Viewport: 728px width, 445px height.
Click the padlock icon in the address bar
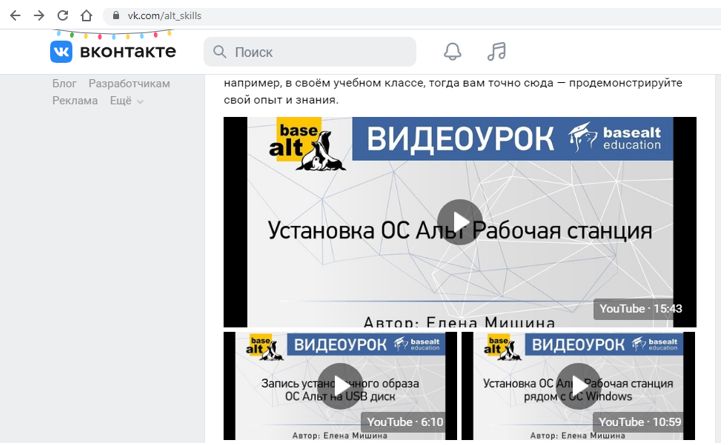coord(116,15)
